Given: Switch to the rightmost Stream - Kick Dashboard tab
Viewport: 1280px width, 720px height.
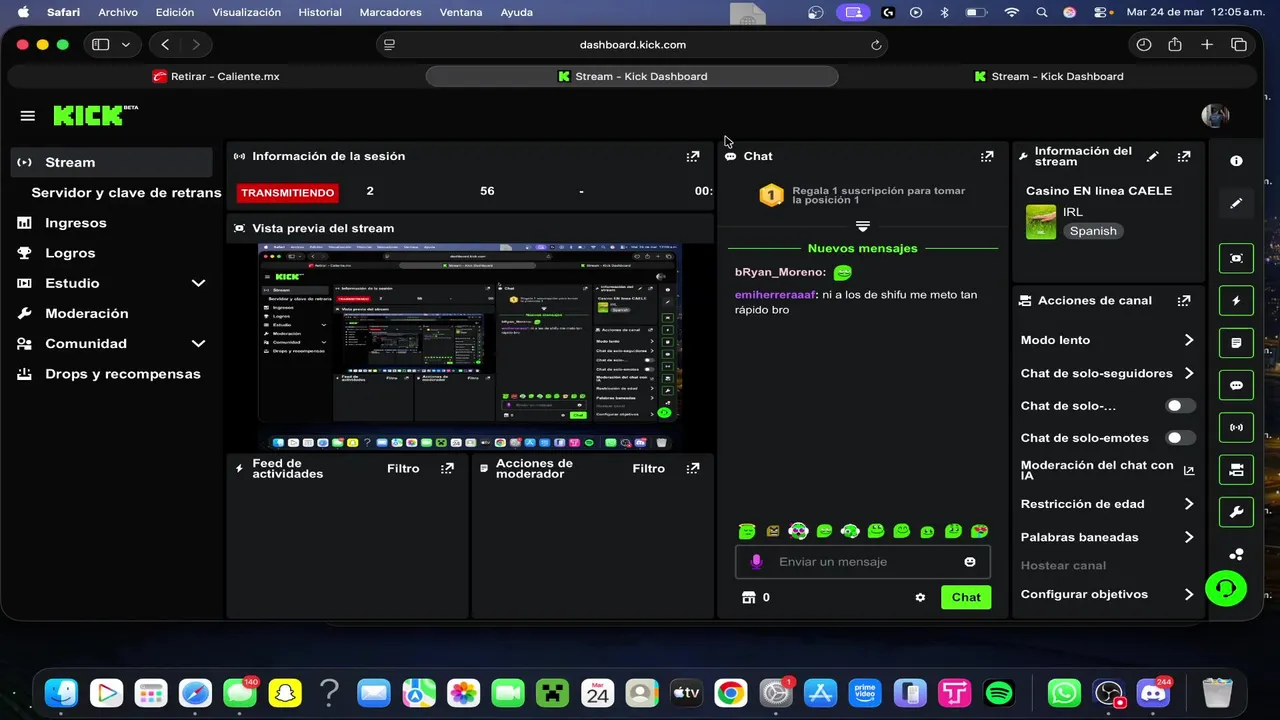Looking at the screenshot, I should pos(1049,76).
